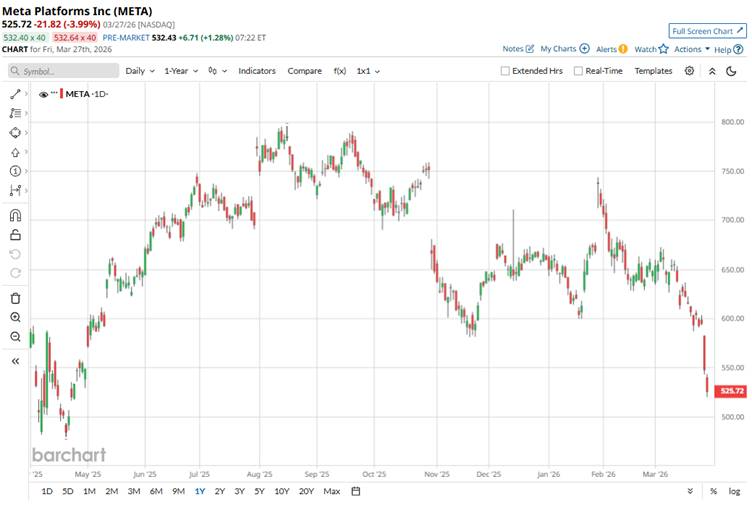Click the Full Screen Chart button
The height and width of the screenshot is (505, 752).
click(x=707, y=31)
